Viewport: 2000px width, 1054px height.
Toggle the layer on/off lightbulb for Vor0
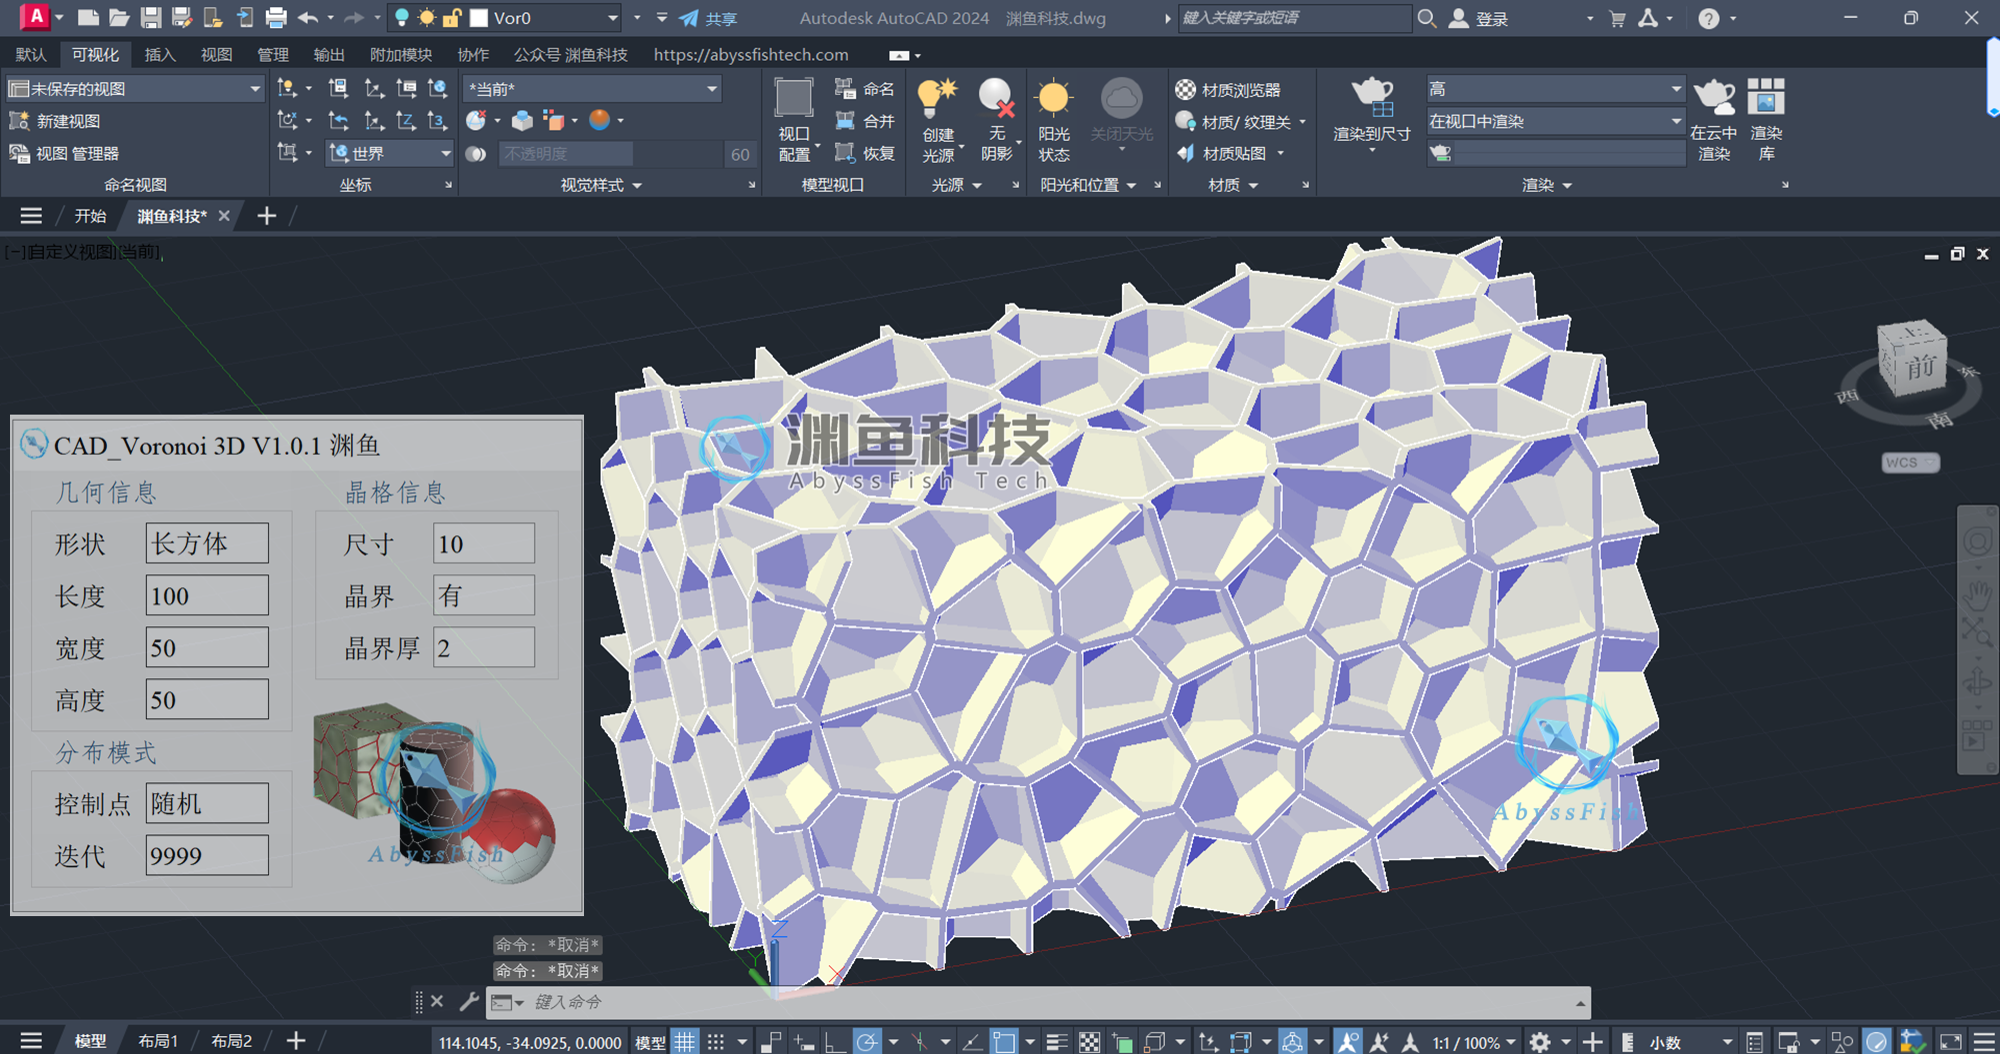tap(402, 17)
